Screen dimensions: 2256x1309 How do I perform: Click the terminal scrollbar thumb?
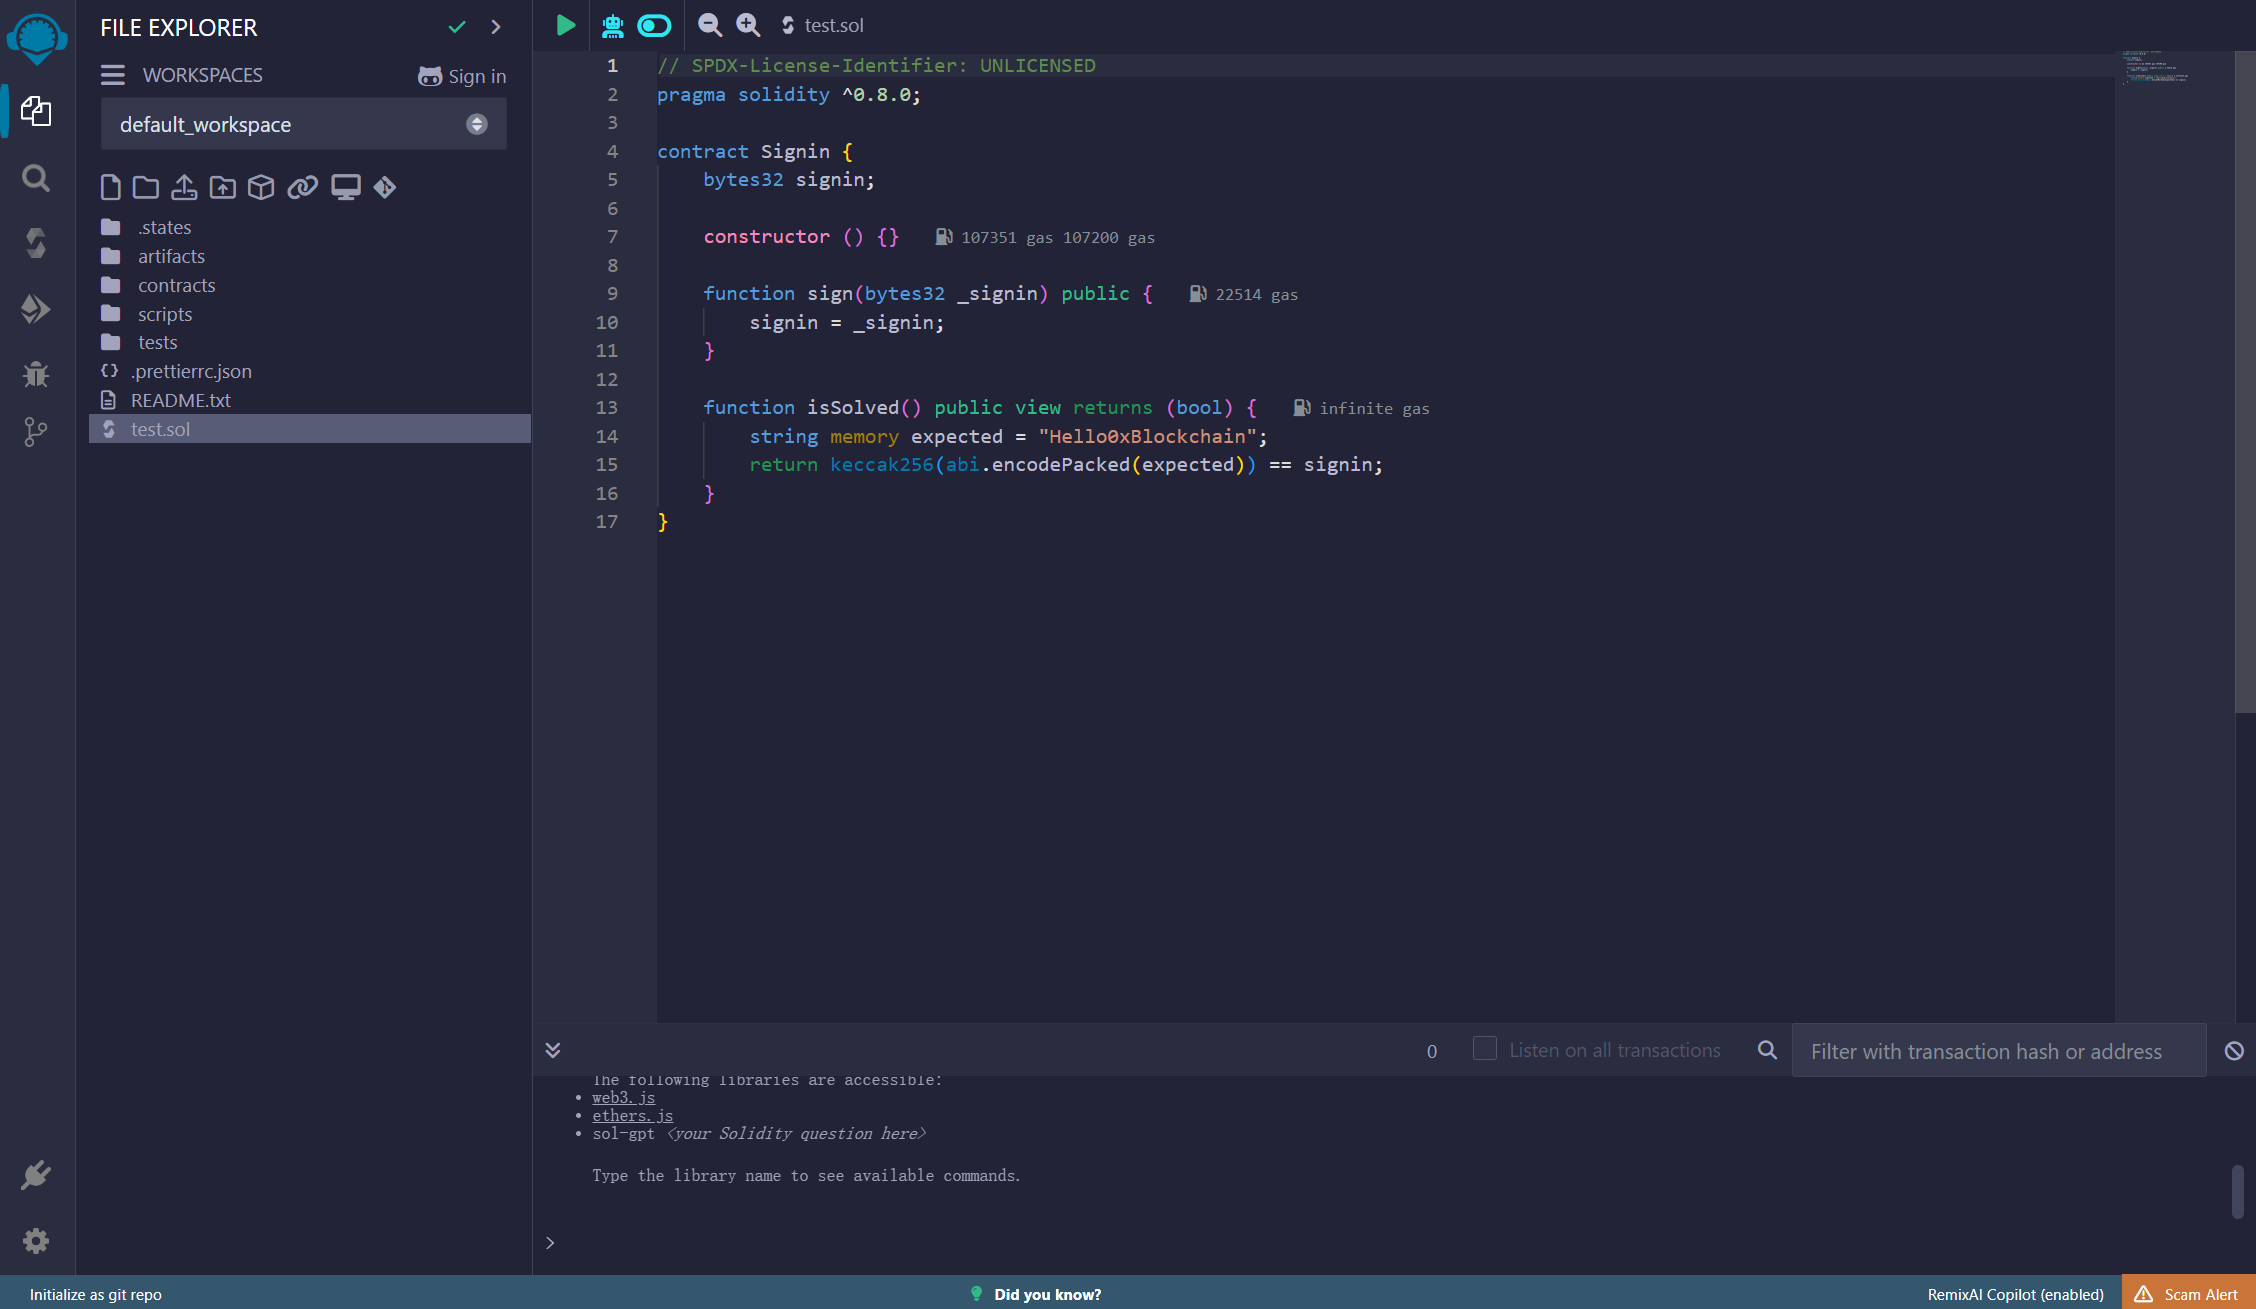click(2237, 1191)
